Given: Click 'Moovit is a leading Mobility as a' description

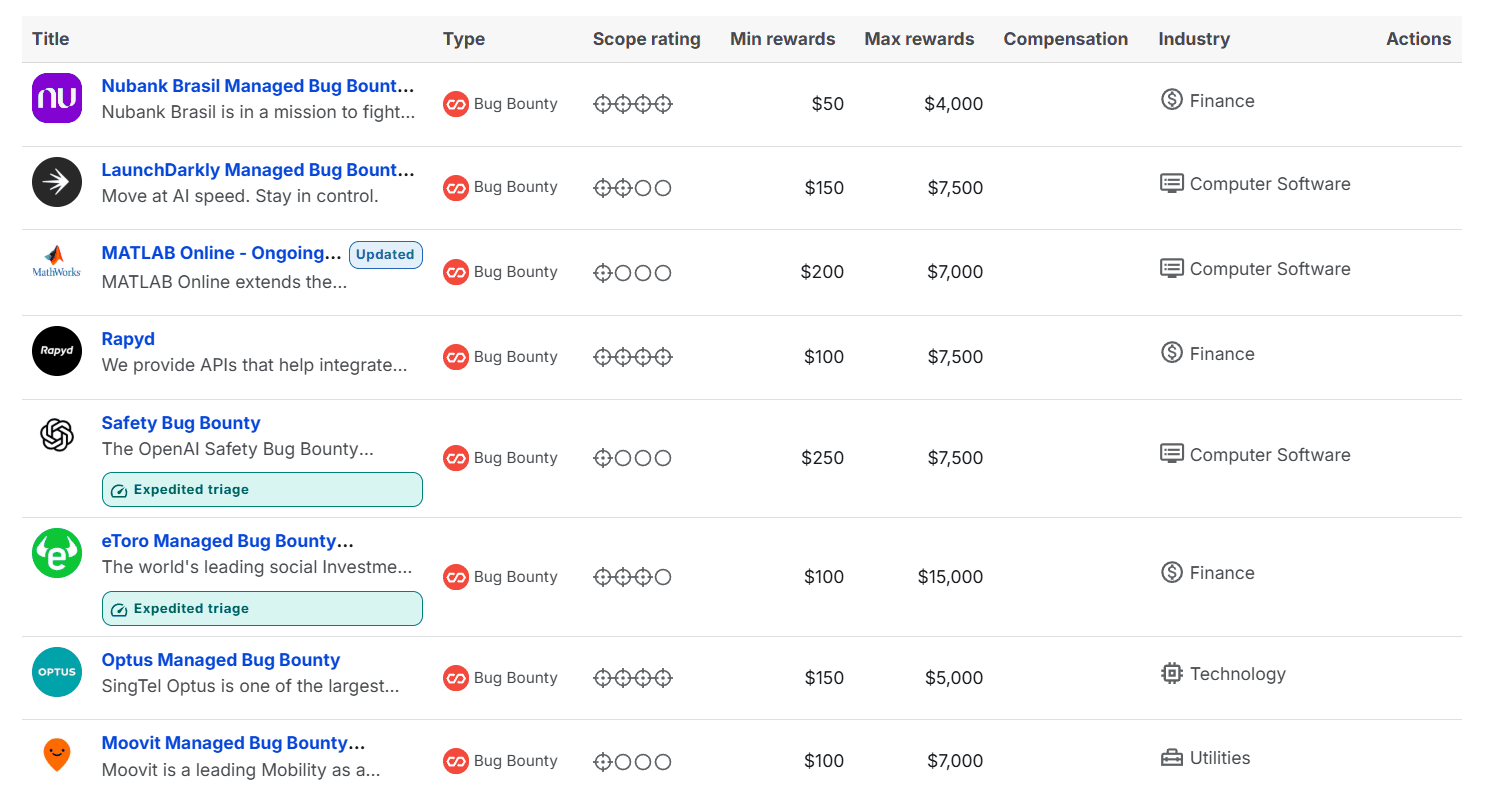Looking at the screenshot, I should 241,770.
